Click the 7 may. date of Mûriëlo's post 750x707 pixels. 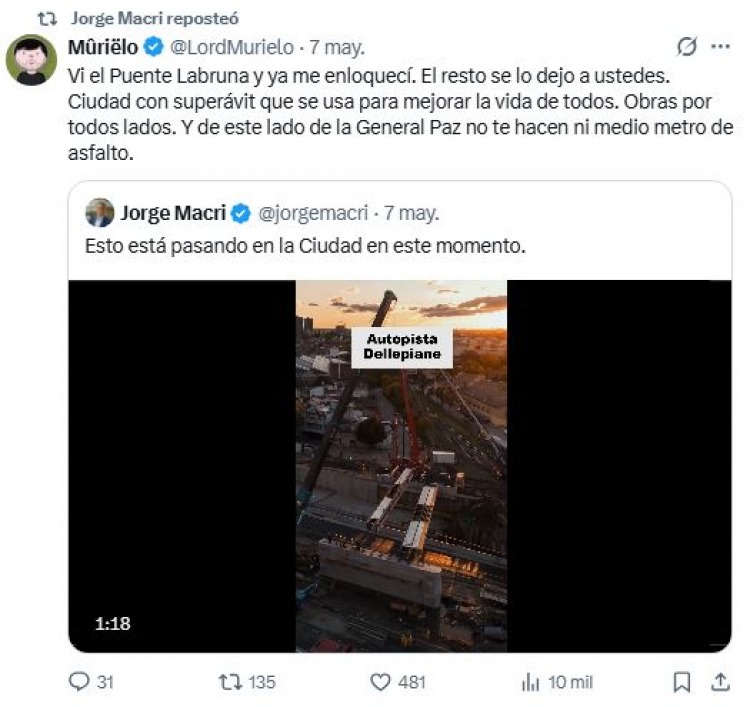(x=337, y=47)
